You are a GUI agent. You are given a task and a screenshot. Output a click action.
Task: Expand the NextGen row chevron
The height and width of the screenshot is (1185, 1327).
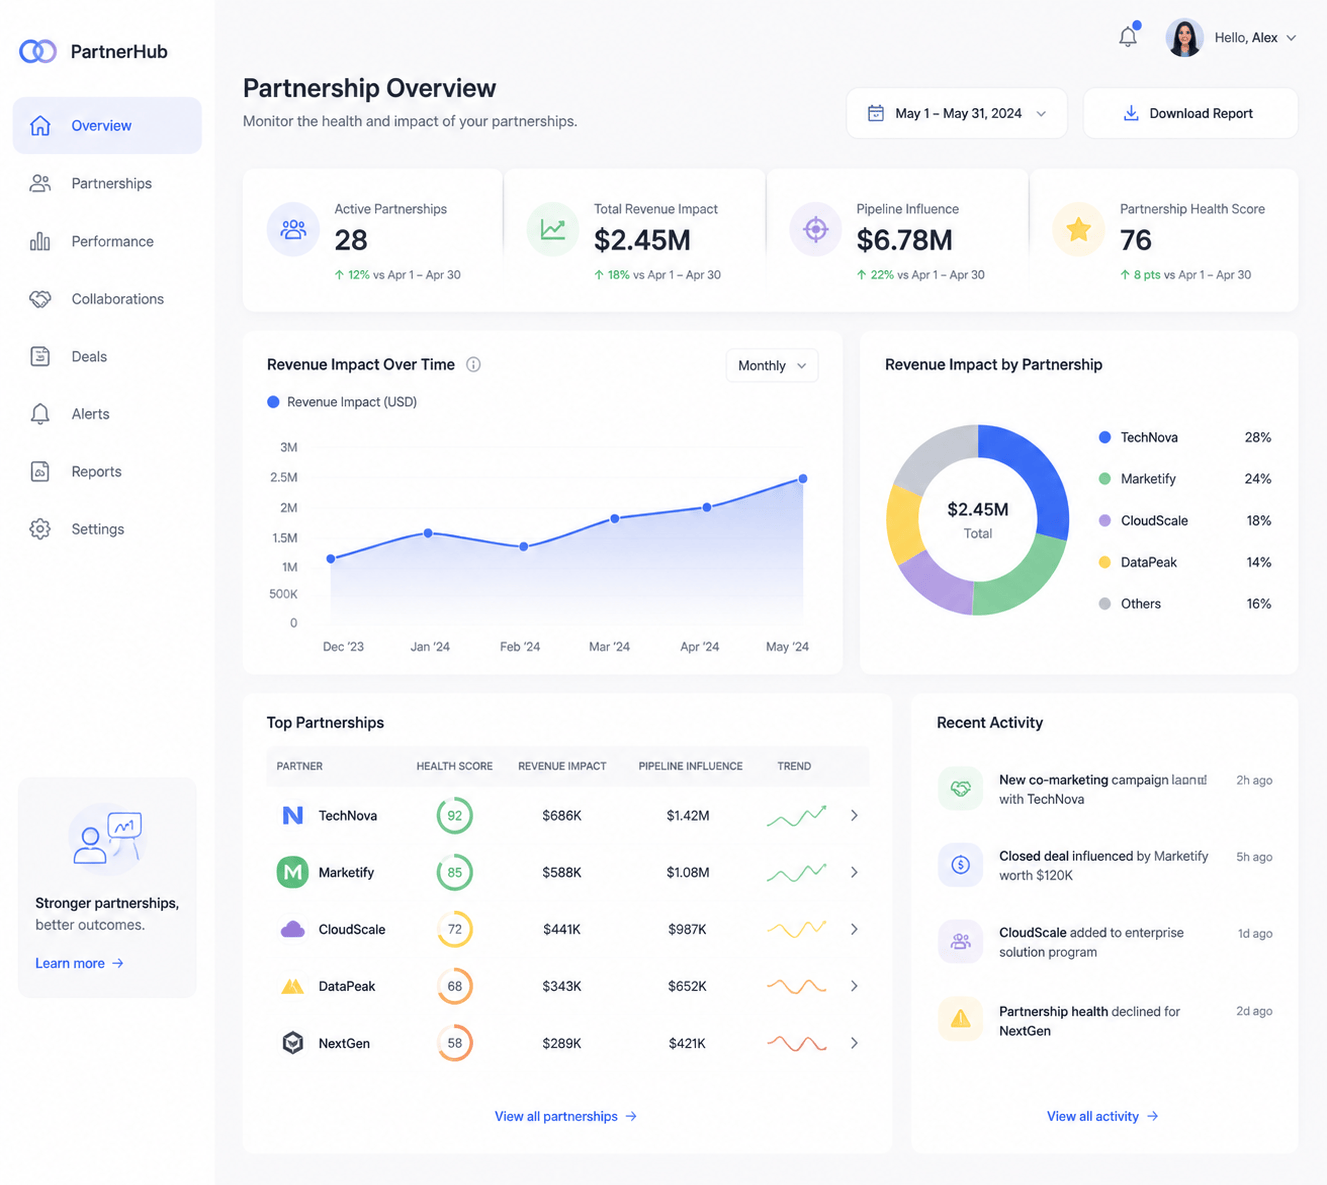click(x=854, y=1043)
